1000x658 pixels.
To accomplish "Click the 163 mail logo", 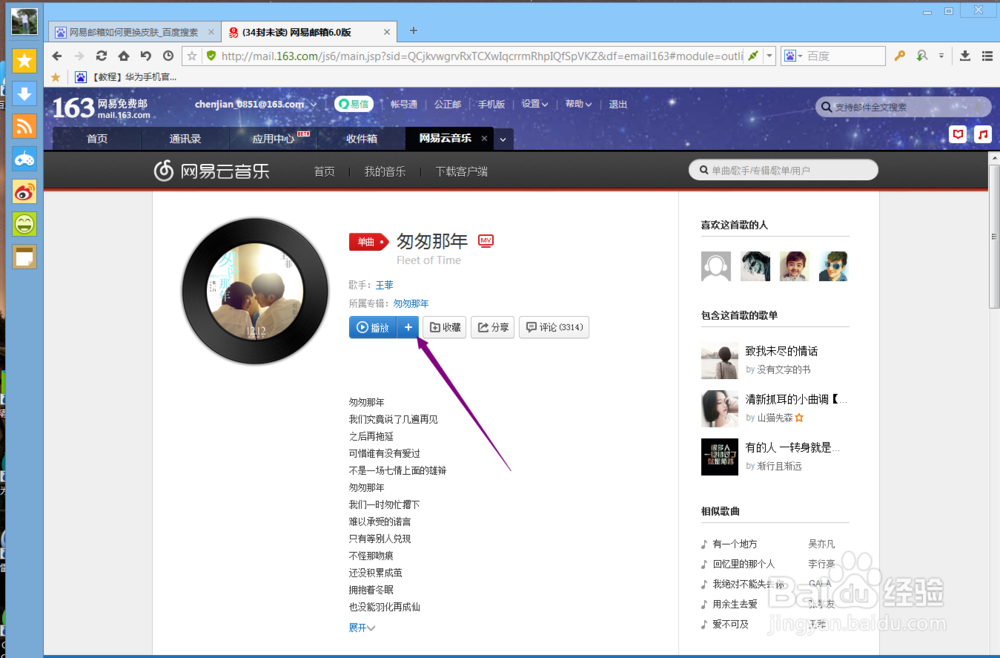I will [x=101, y=108].
